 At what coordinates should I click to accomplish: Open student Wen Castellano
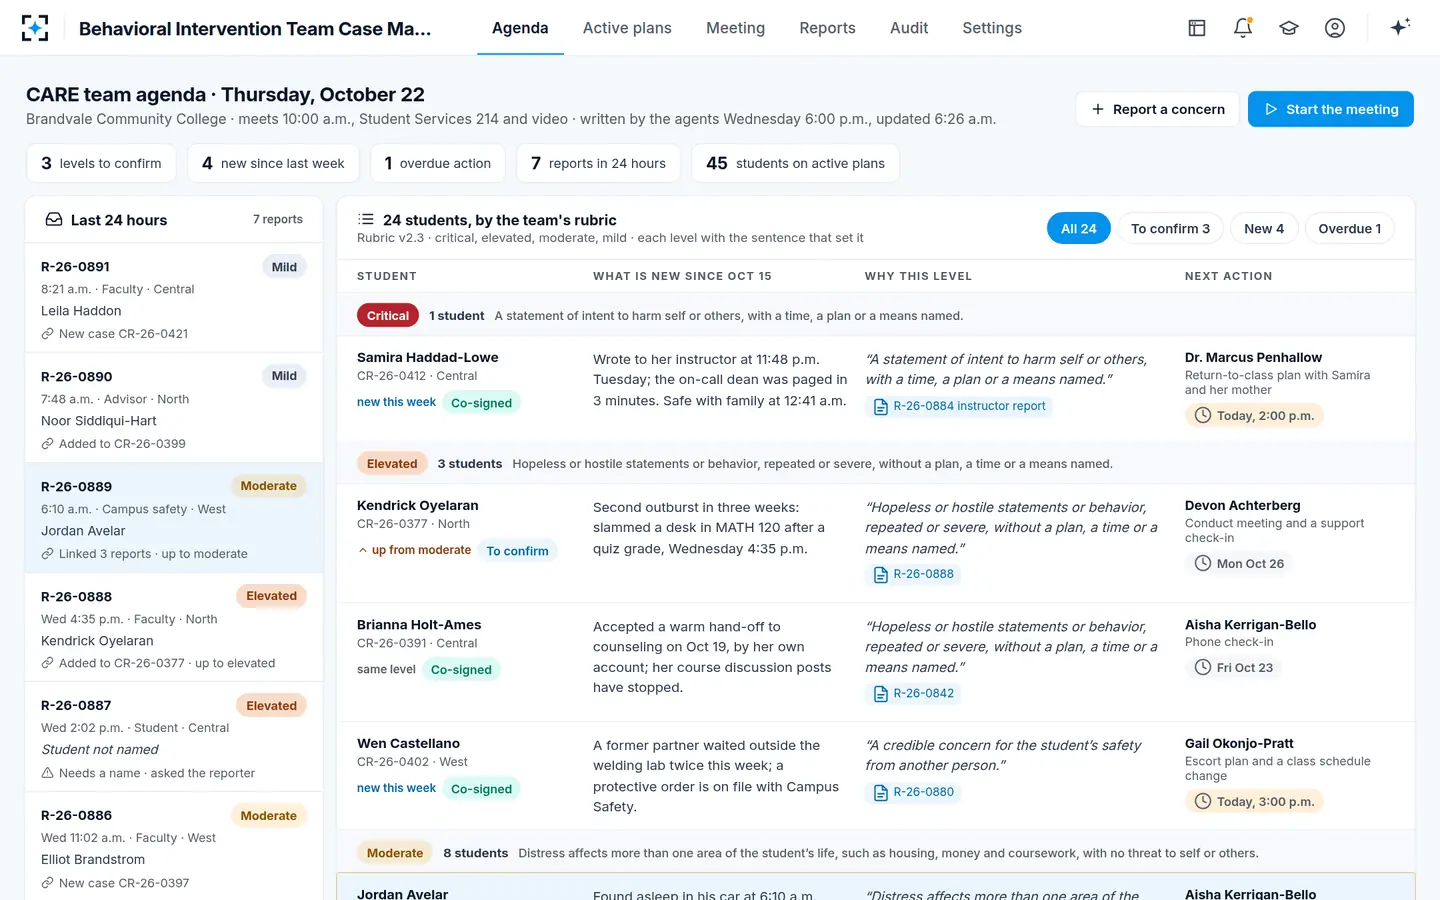point(408,743)
